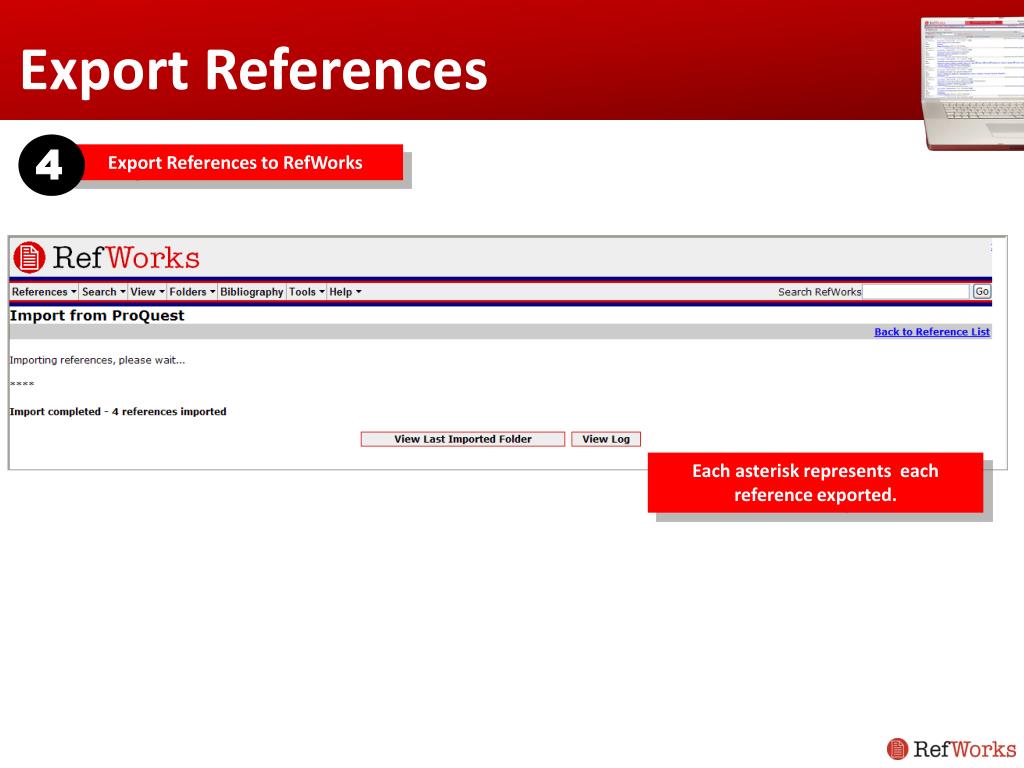Focus the Search RefWorks input field
Screen dimensions: 1024x768
coord(916,292)
